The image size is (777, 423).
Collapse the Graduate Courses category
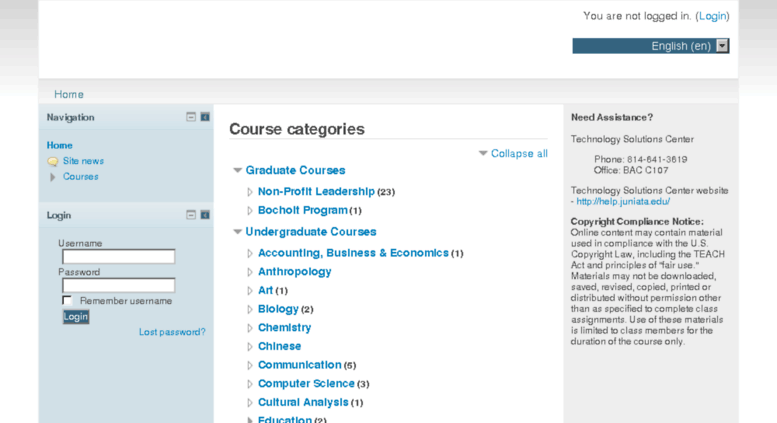pyautogui.click(x=237, y=170)
